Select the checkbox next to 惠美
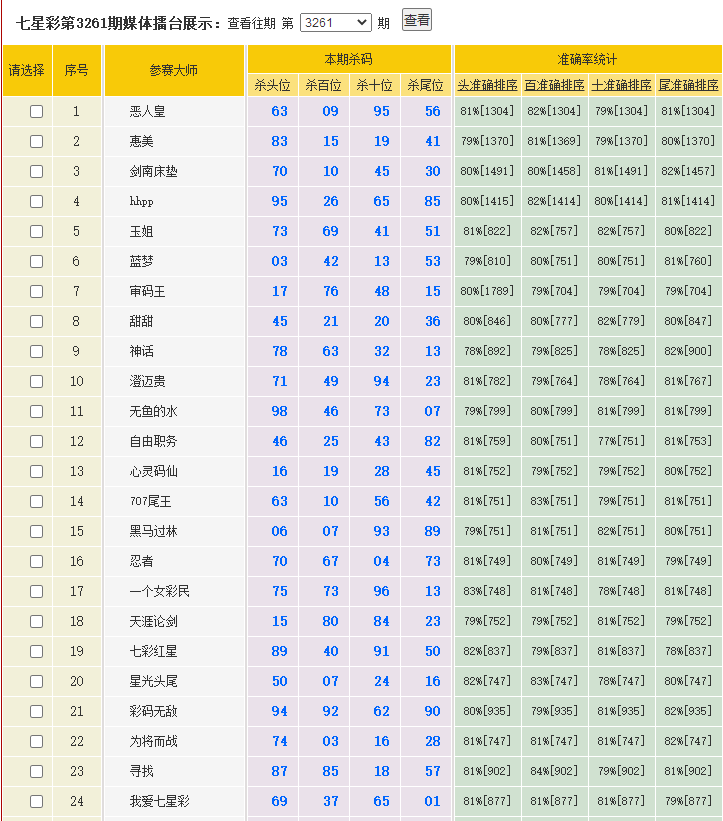 pos(37,142)
